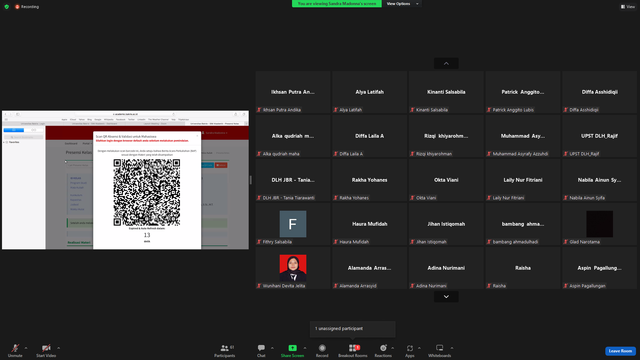Viewport: 640px width, 360px height.
Task: Click name label 'DLH JBR - Tania Tiarawanti'
Action: tap(289, 198)
